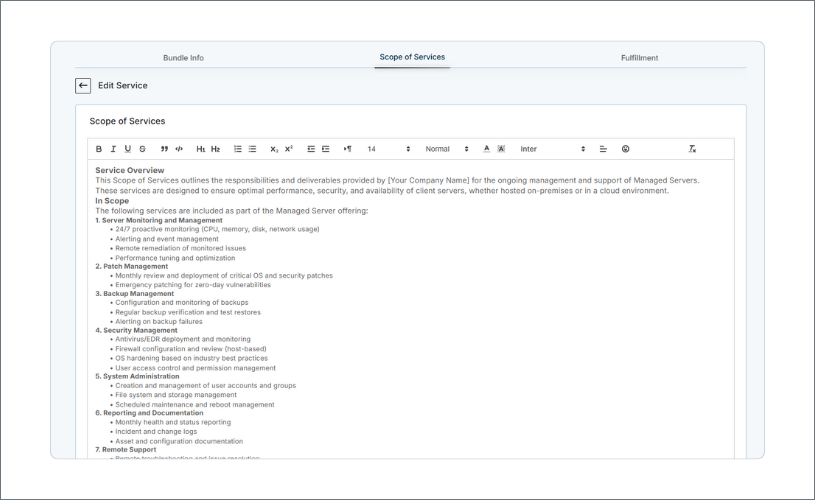Apply Heading 2 style

click(216, 149)
